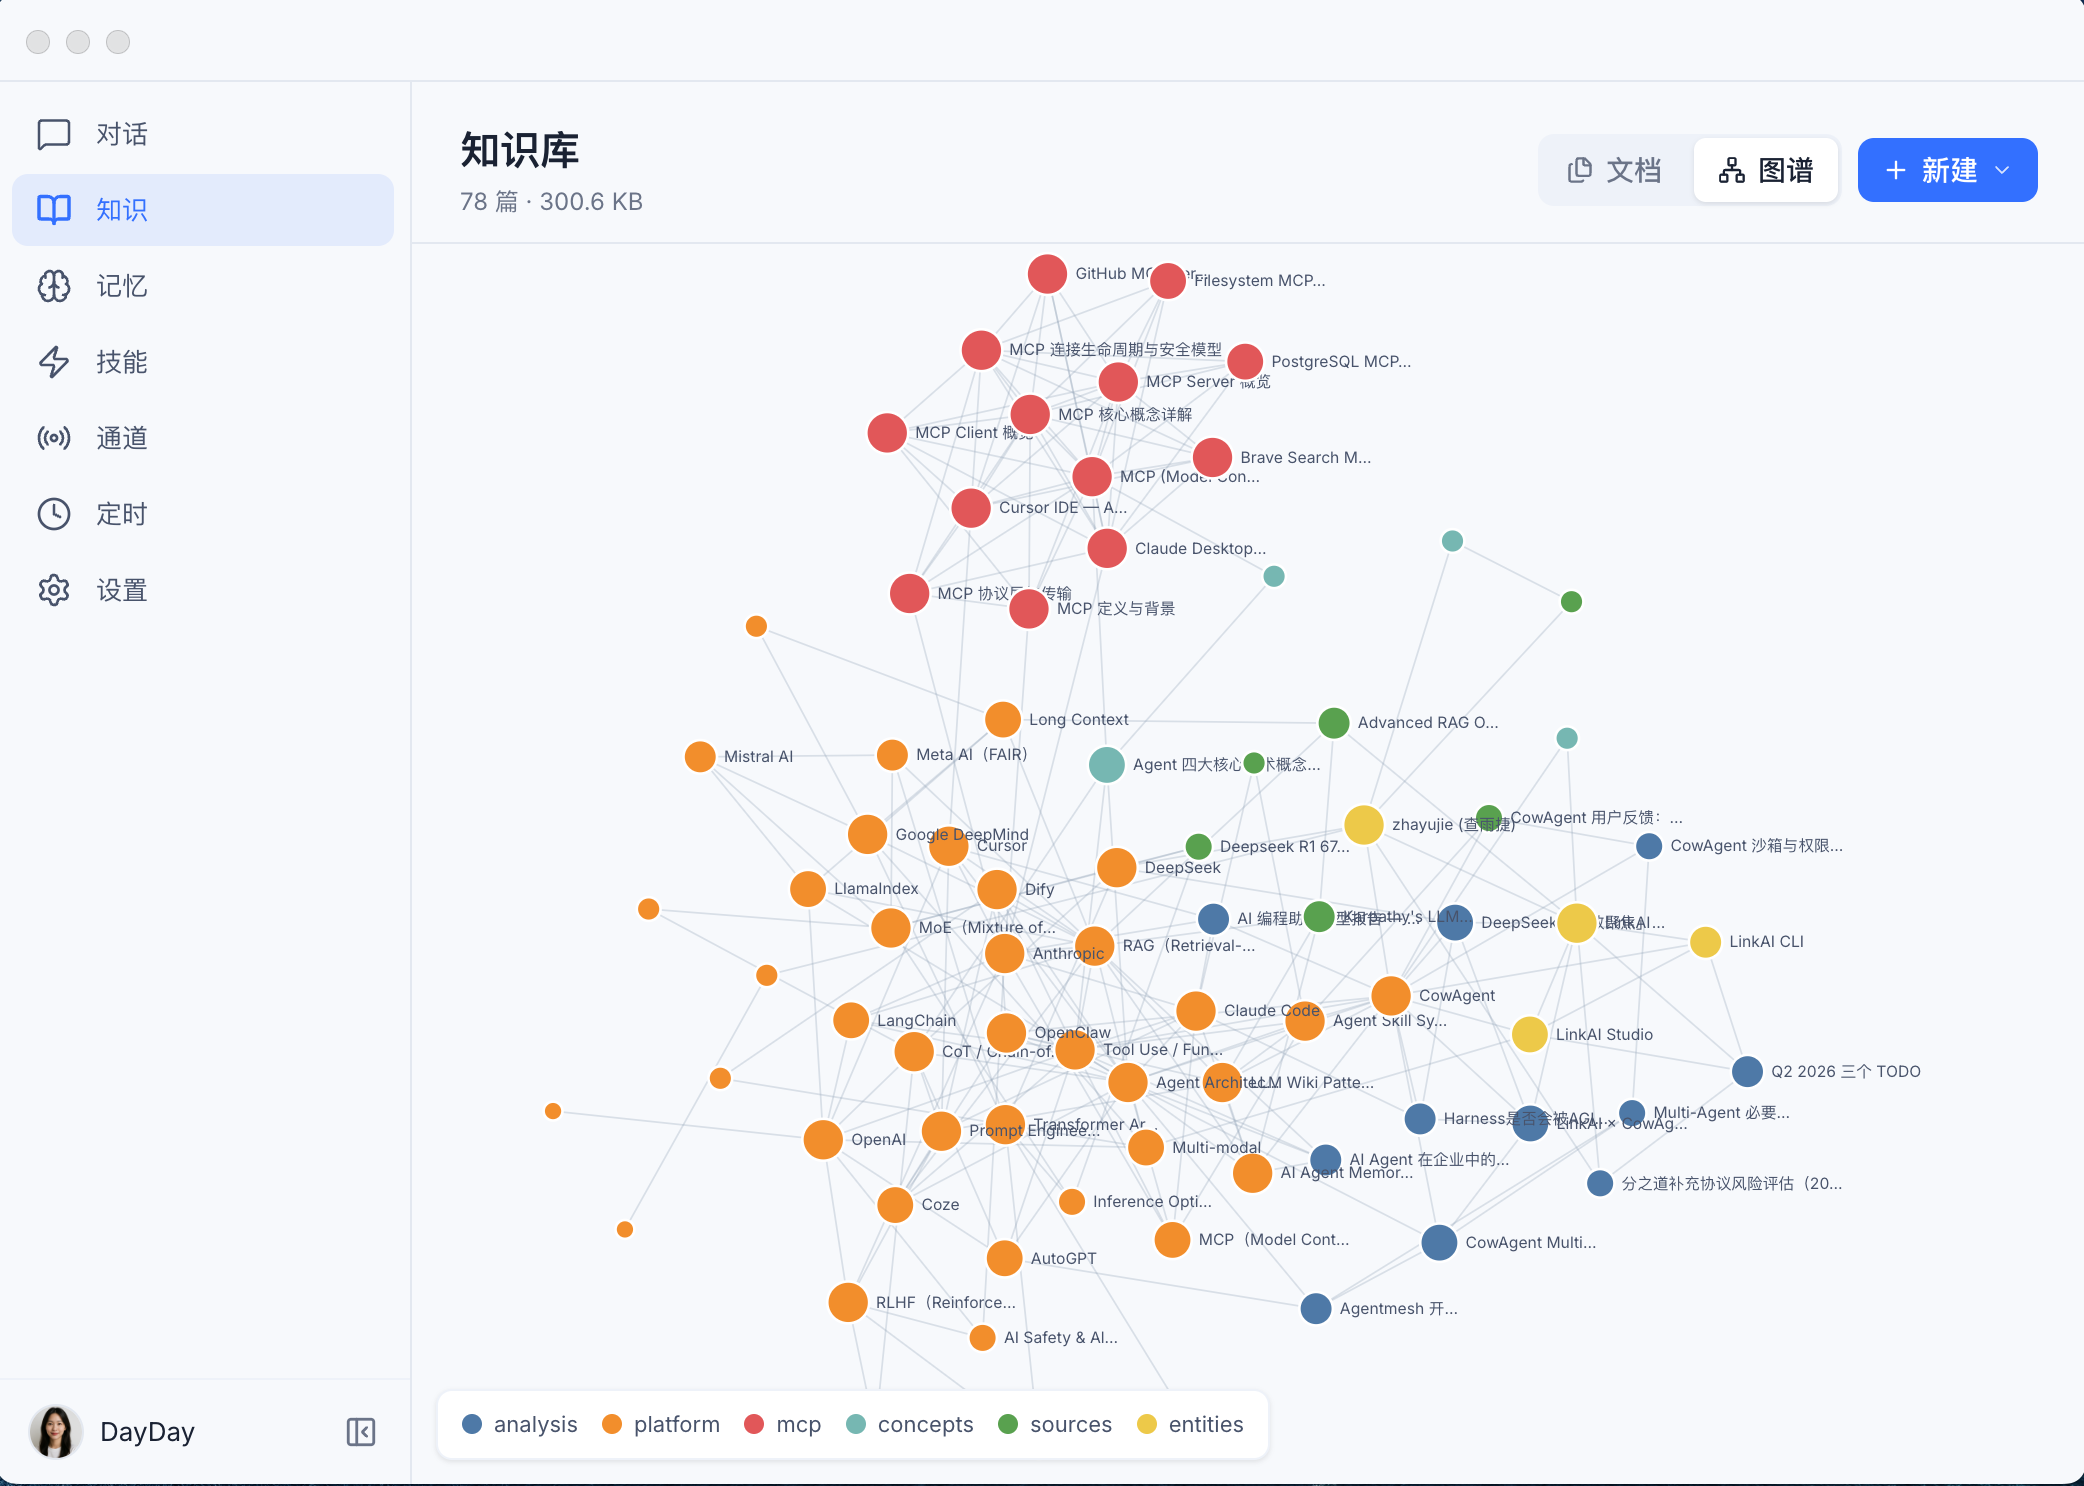Open the 通道 broadcast icon
This screenshot has height=1486, width=2084.
pyautogui.click(x=54, y=438)
